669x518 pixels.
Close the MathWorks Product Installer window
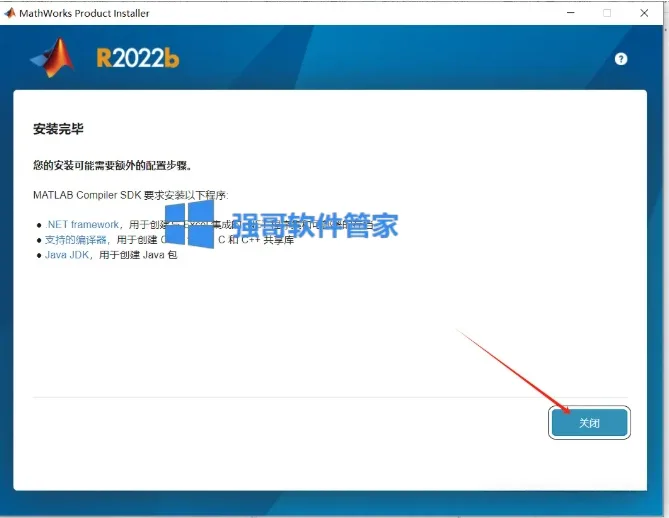[x=644, y=13]
